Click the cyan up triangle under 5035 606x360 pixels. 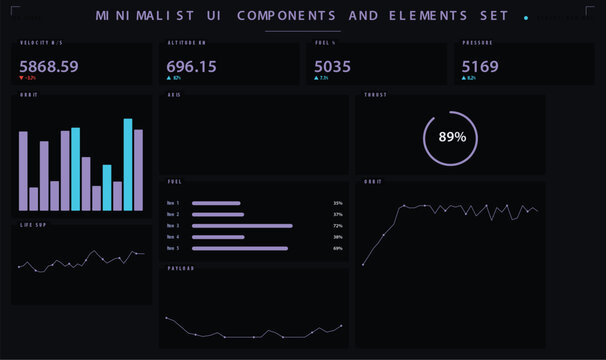point(316,78)
